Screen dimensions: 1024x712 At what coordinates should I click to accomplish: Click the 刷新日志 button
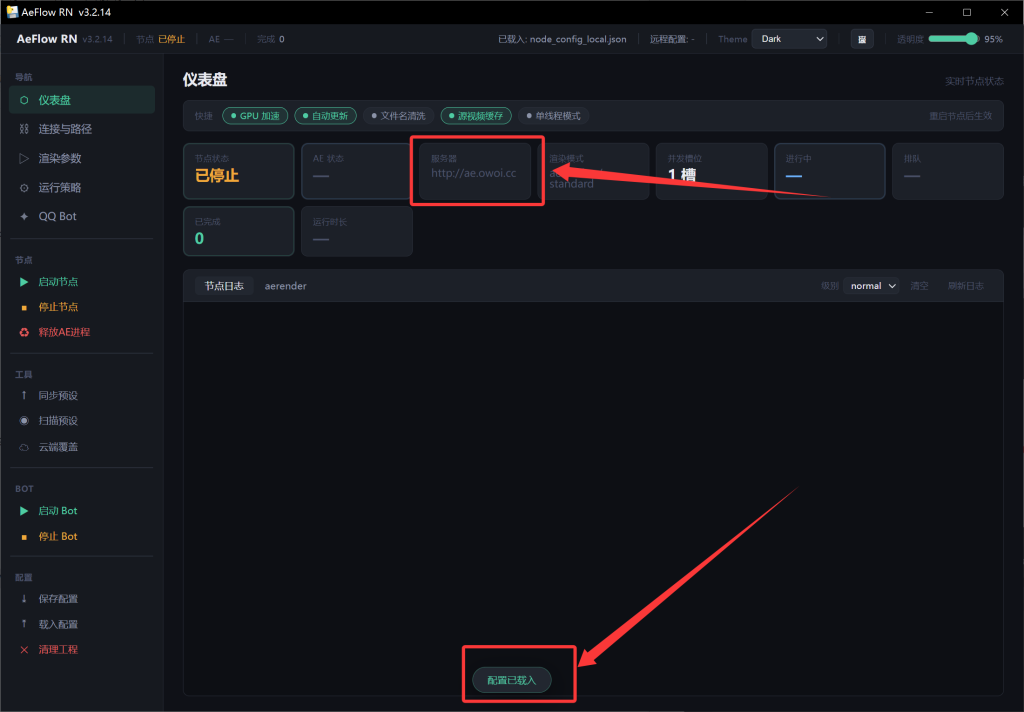tap(965, 286)
